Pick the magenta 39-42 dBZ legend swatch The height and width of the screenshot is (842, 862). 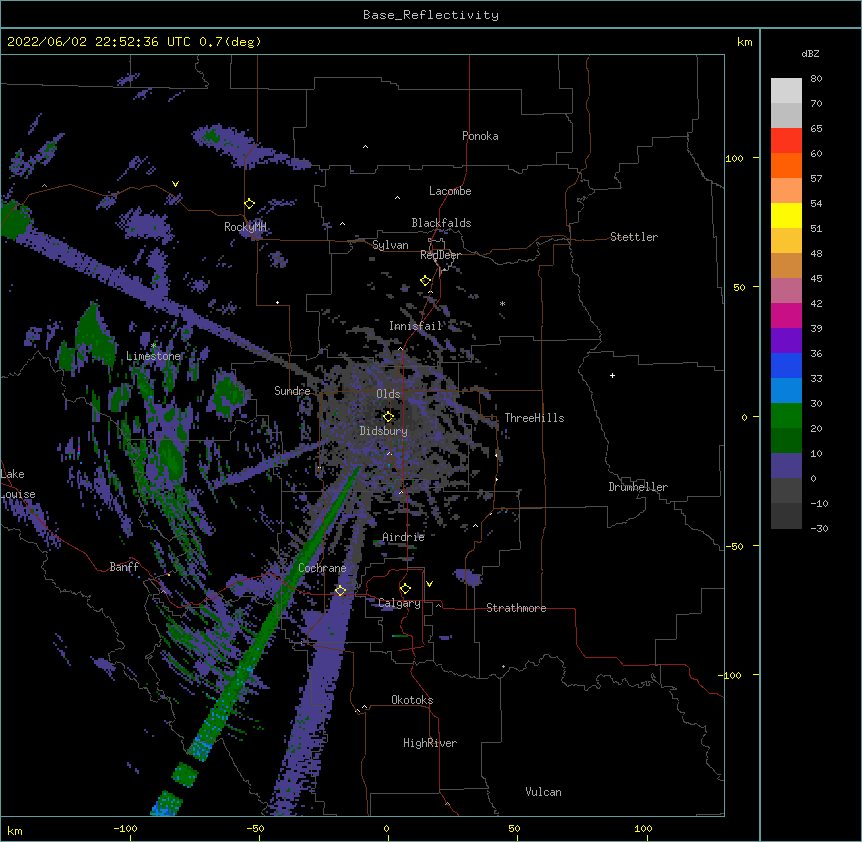pyautogui.click(x=786, y=315)
